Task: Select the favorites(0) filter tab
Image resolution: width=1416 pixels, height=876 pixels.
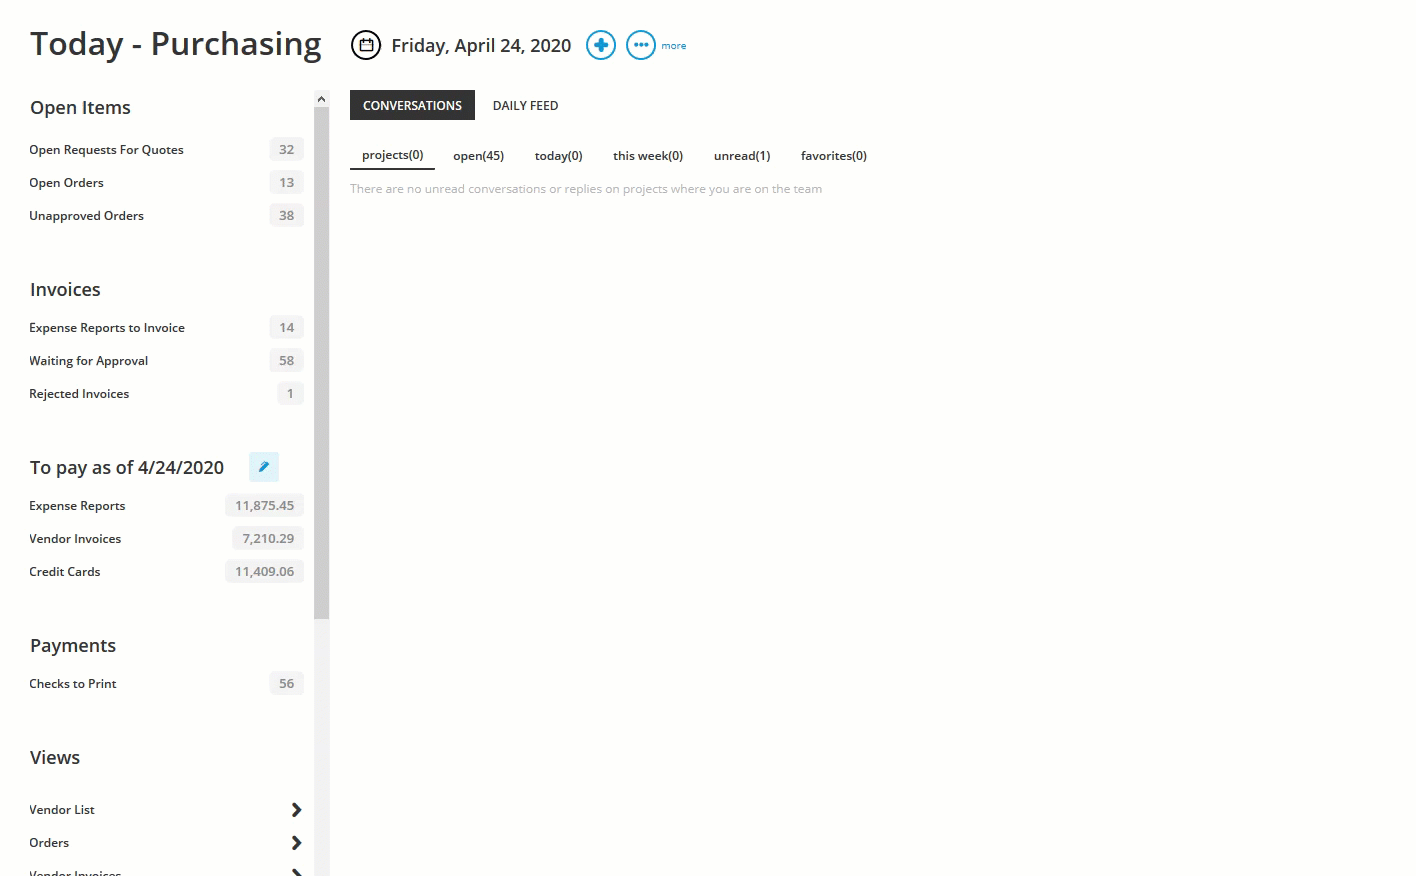Action: coord(834,156)
